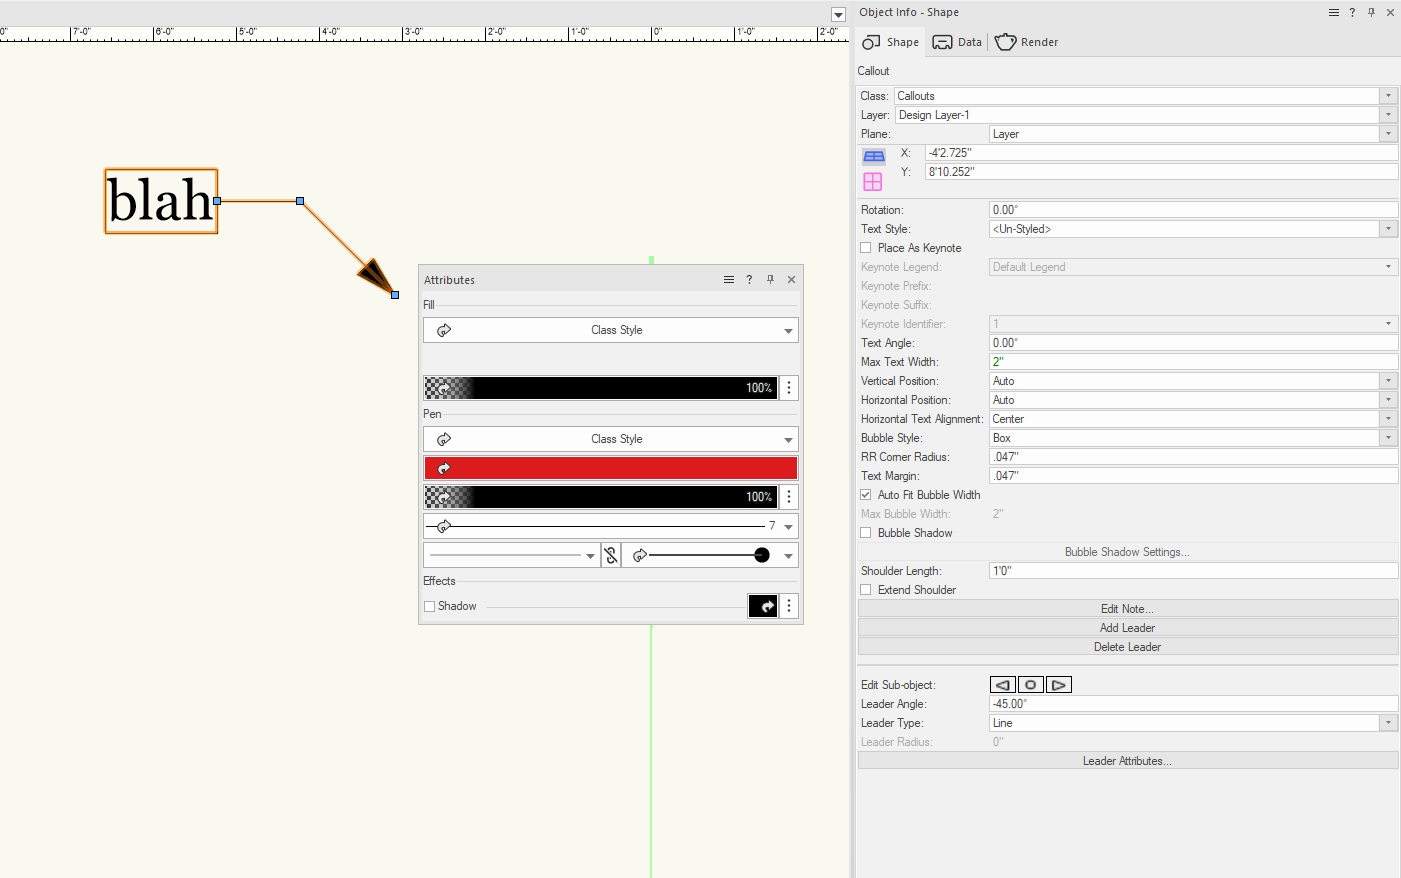1401x878 pixels.
Task: Click the Add Leader button
Action: [1127, 628]
